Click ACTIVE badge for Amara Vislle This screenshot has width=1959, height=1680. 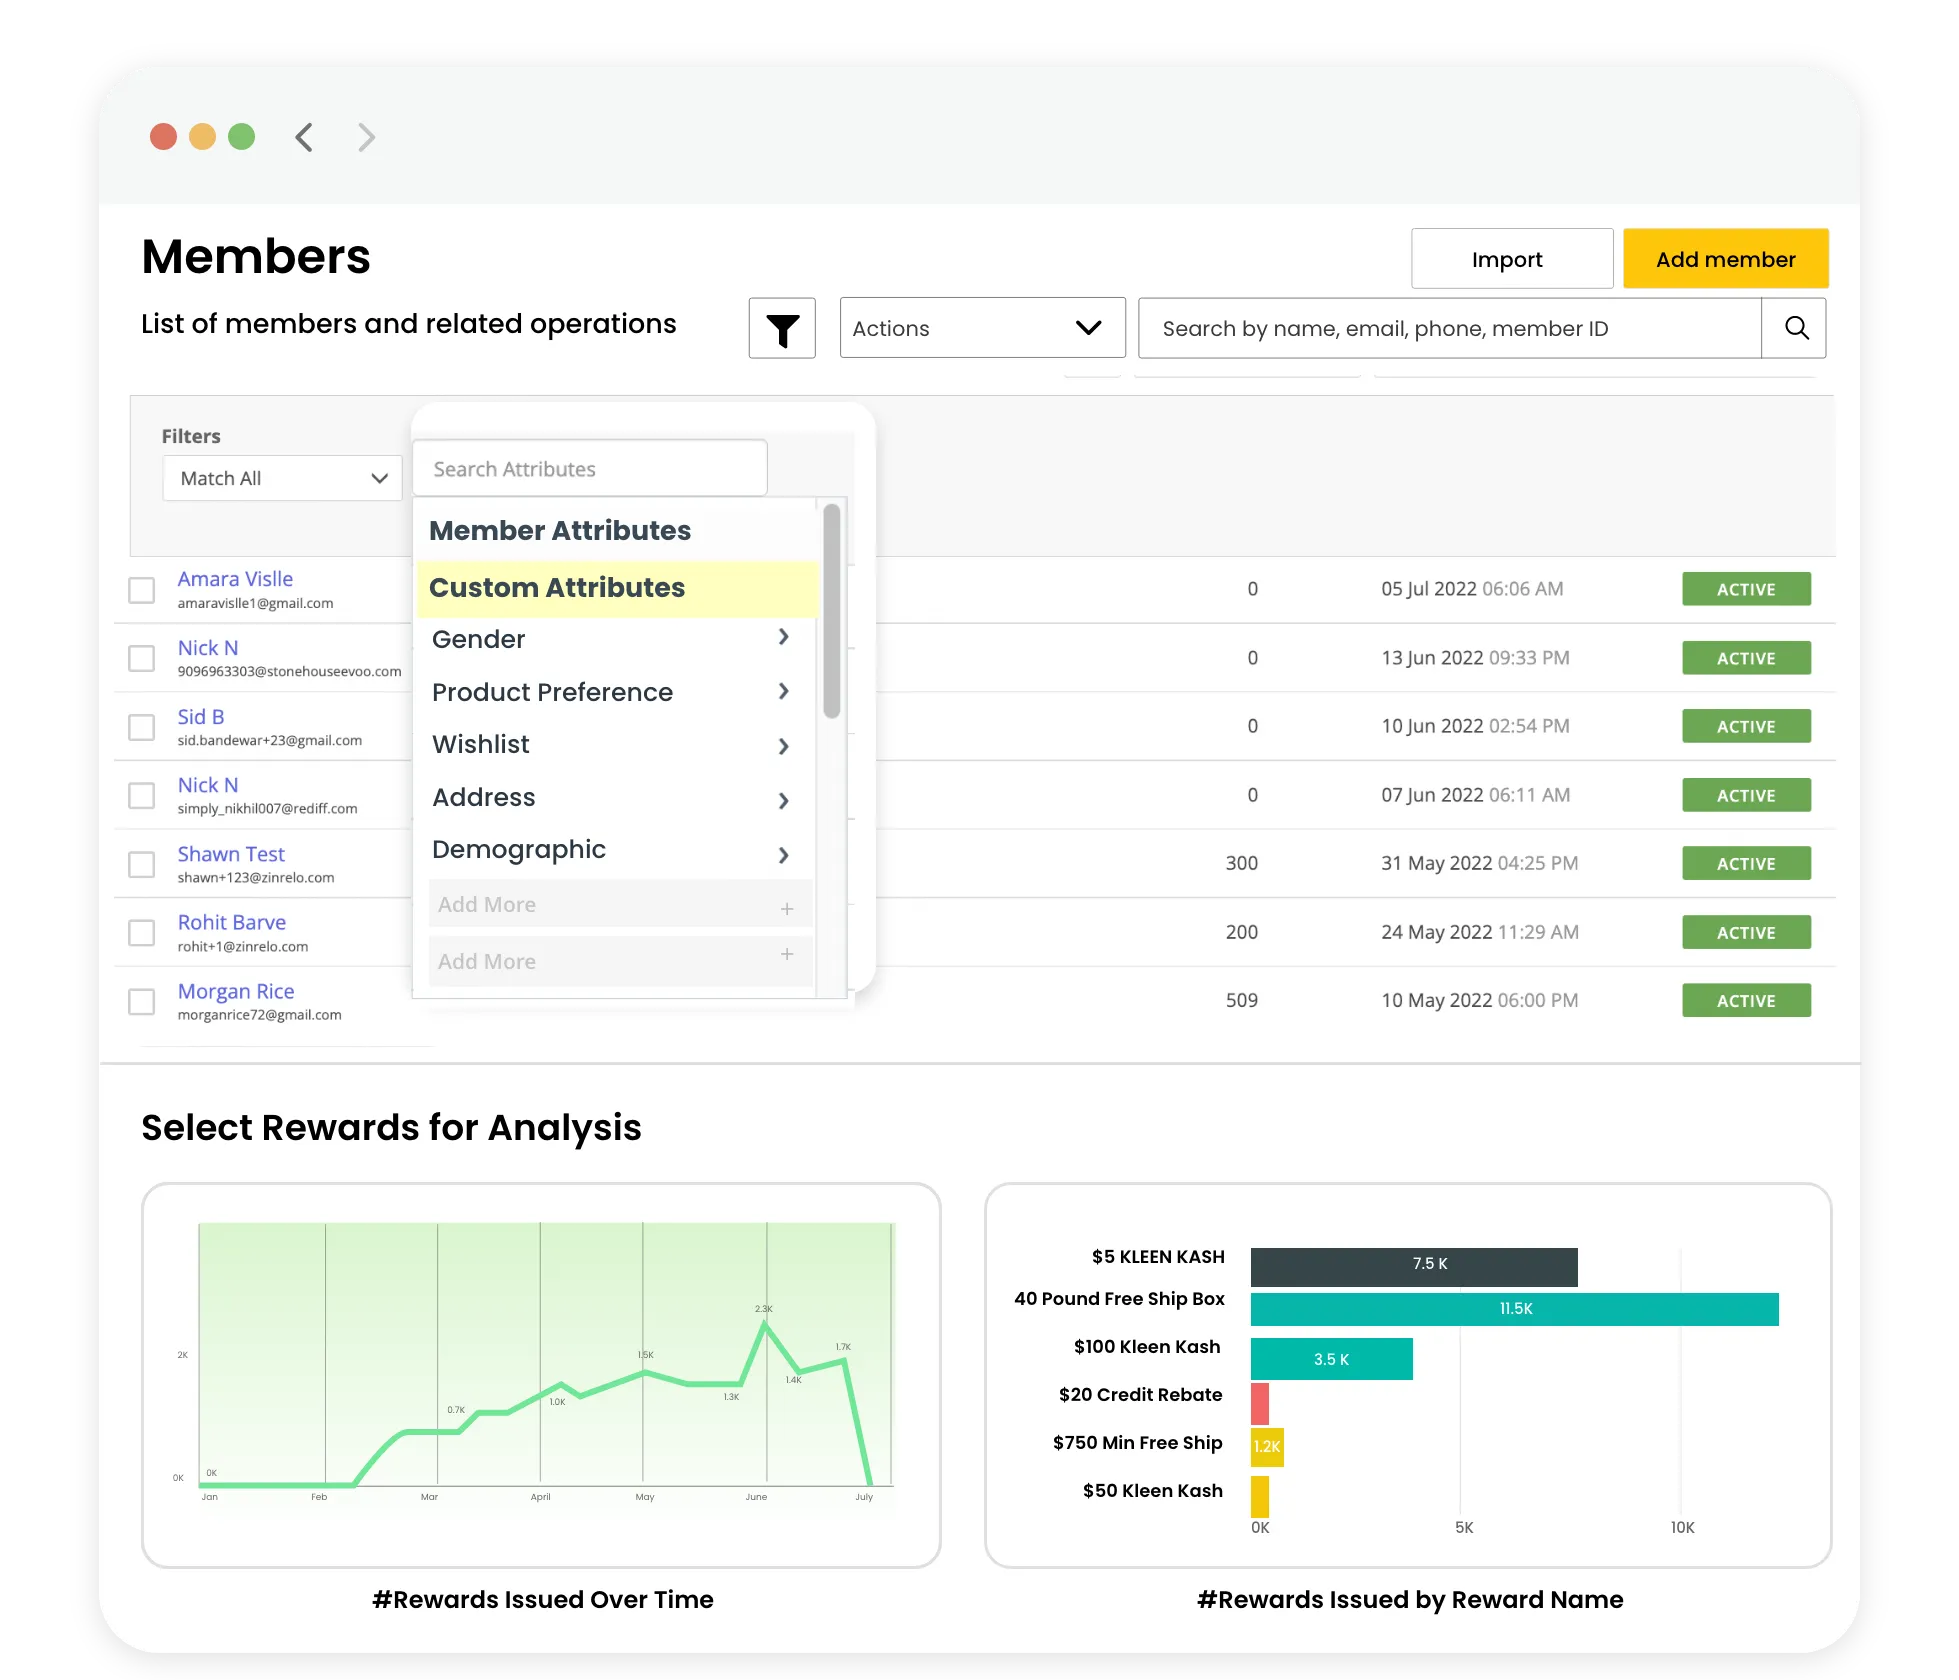click(x=1746, y=589)
